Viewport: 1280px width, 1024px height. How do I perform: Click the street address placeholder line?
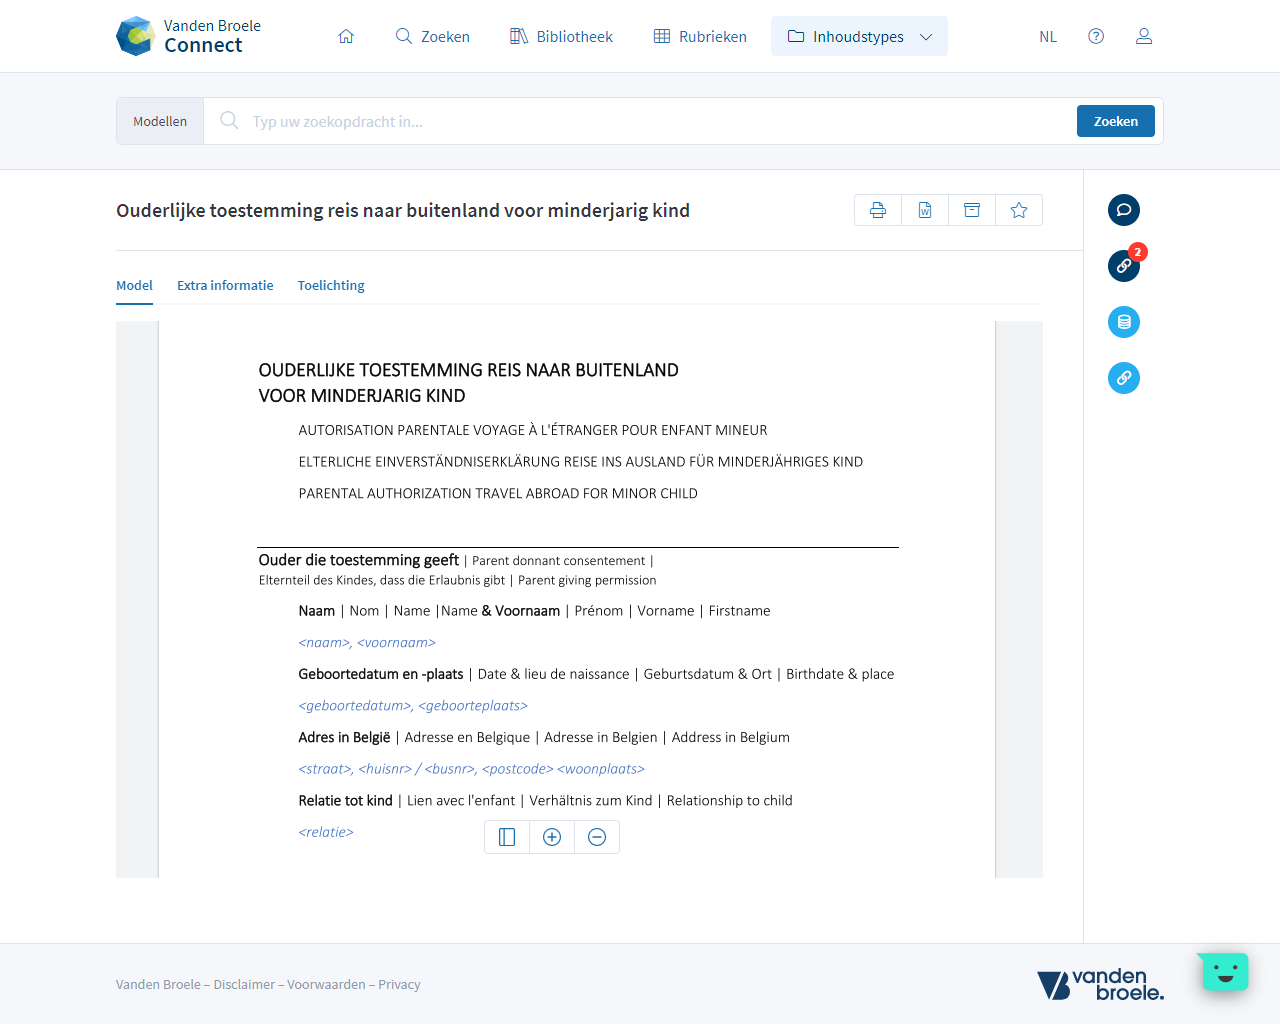tap(471, 769)
